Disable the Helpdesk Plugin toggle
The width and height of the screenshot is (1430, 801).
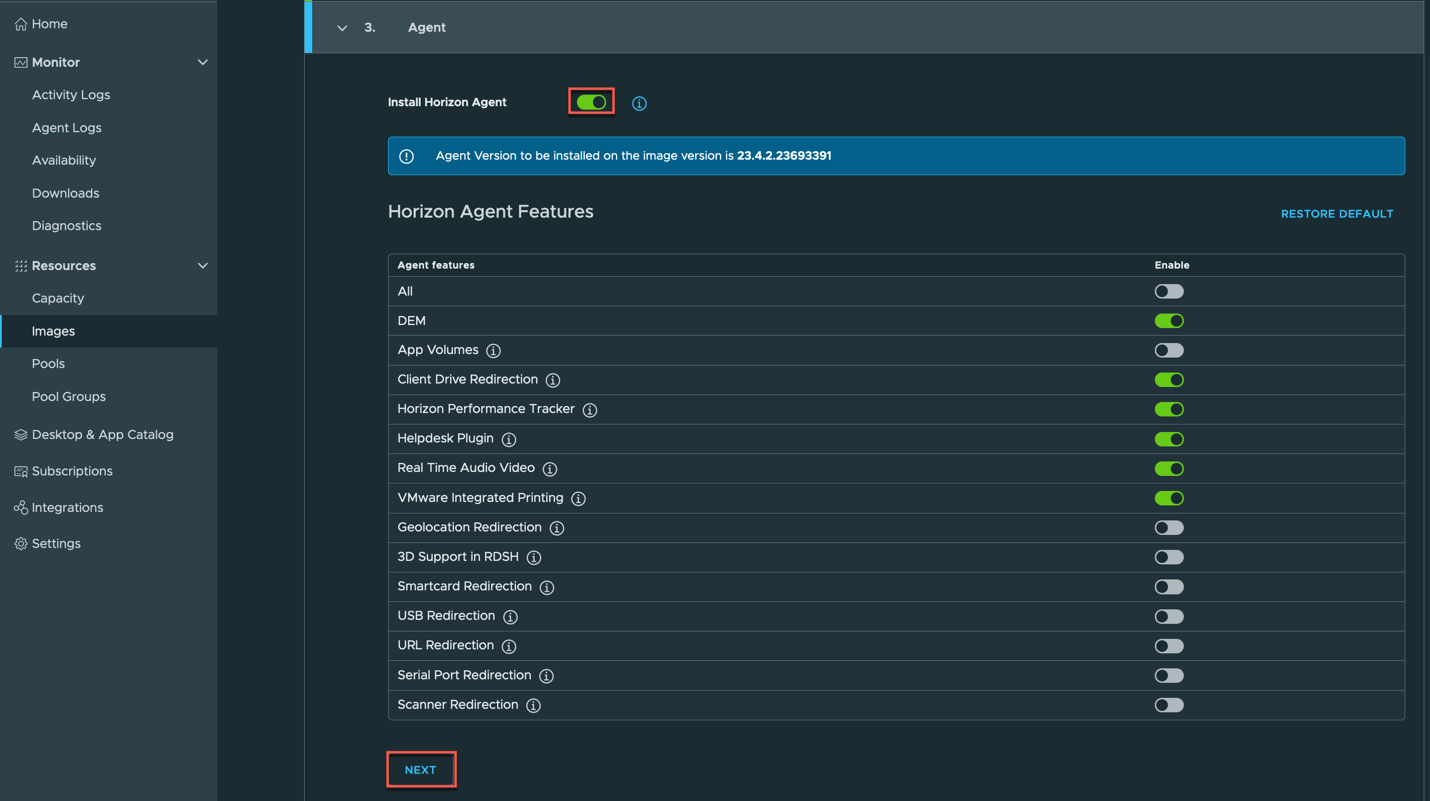pyautogui.click(x=1169, y=439)
